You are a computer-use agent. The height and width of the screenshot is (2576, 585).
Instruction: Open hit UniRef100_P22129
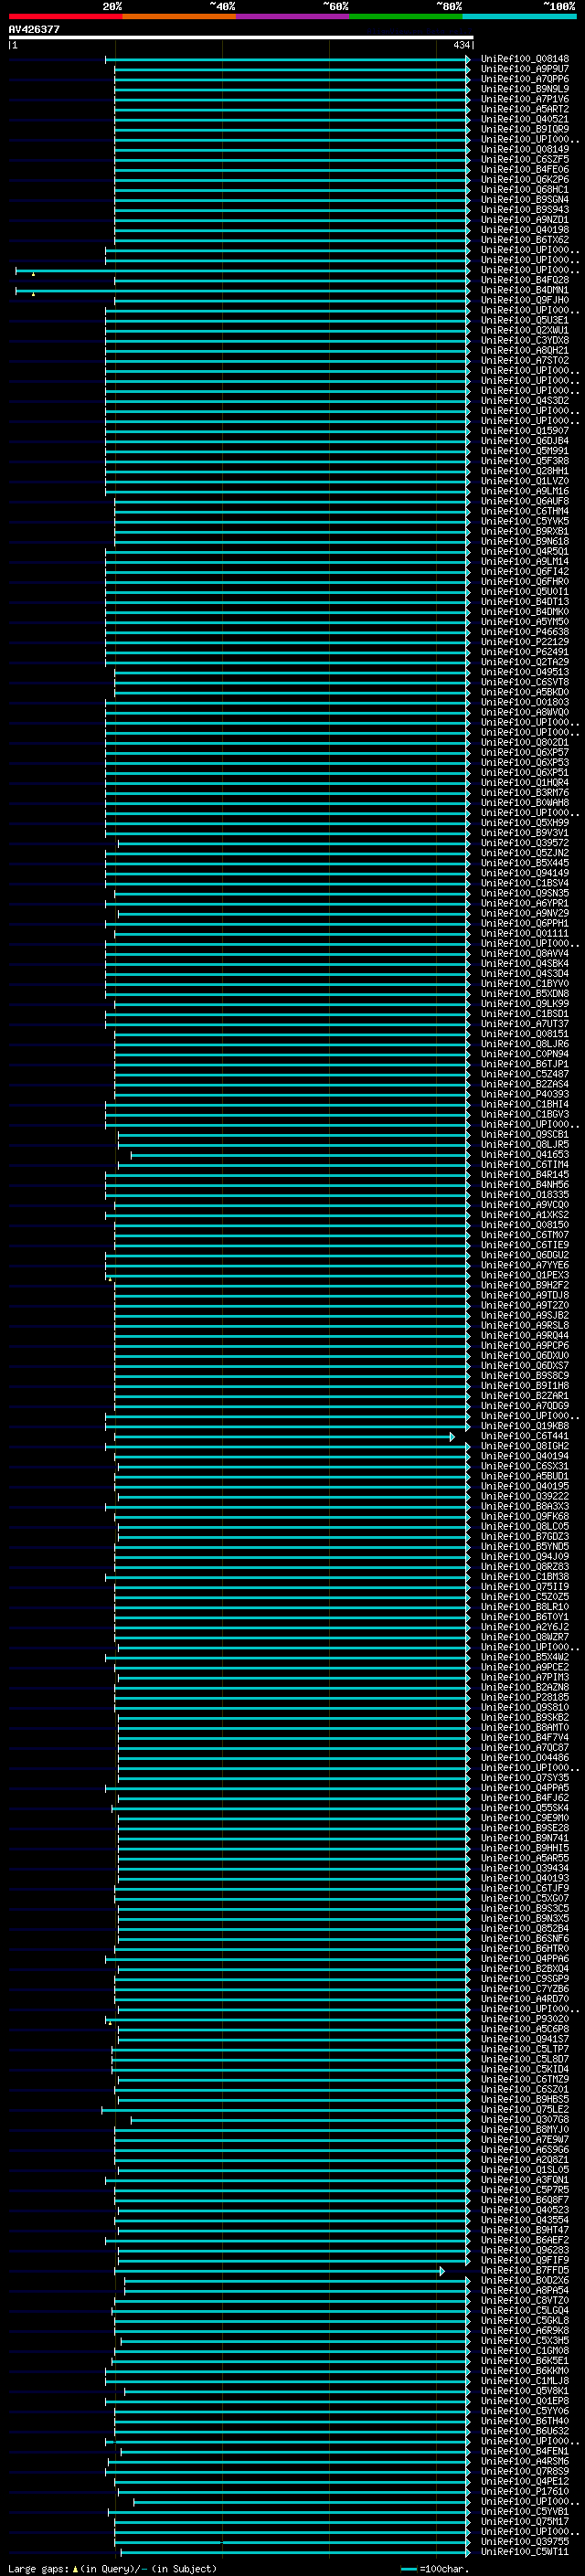click(x=525, y=642)
